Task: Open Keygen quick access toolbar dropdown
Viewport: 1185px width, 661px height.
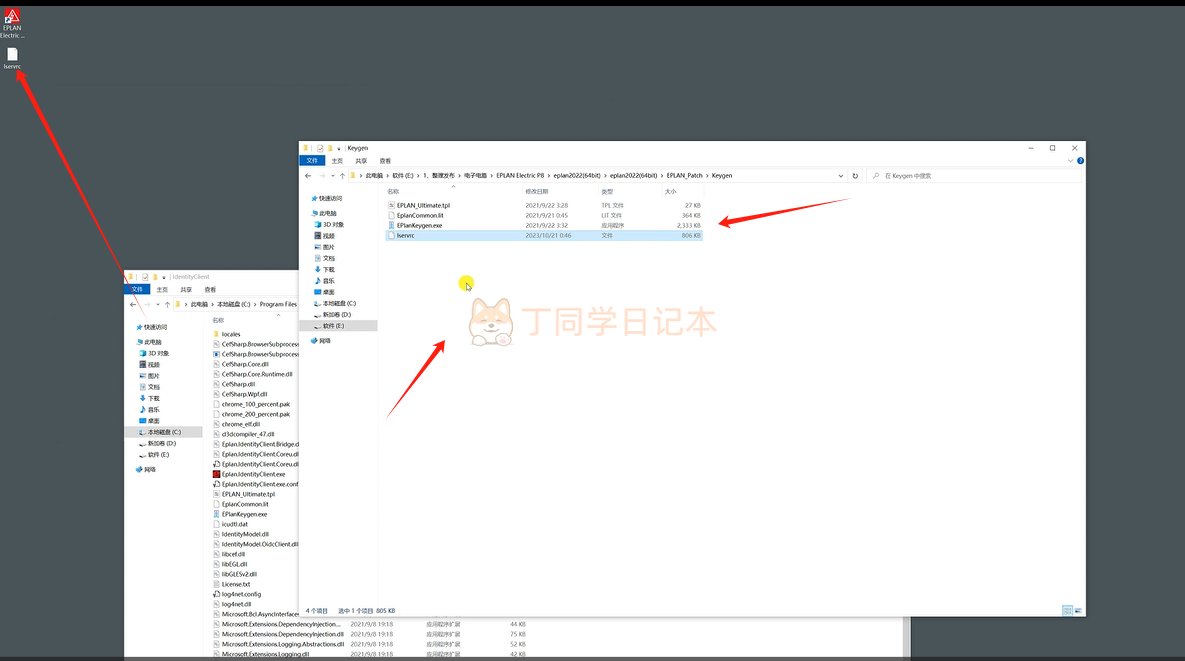Action: tap(339, 148)
